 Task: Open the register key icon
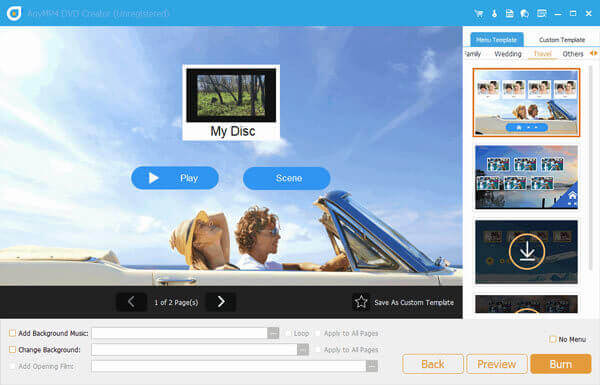tap(494, 14)
